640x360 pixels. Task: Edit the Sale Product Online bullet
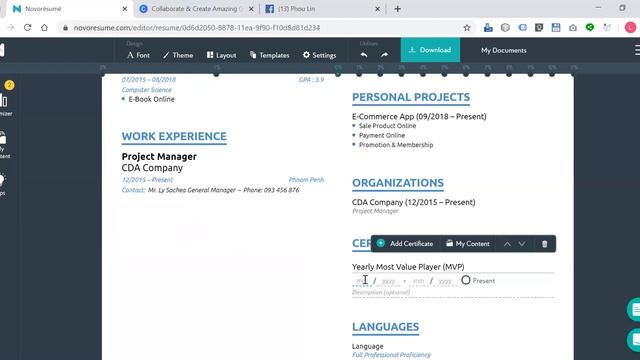coord(387,126)
